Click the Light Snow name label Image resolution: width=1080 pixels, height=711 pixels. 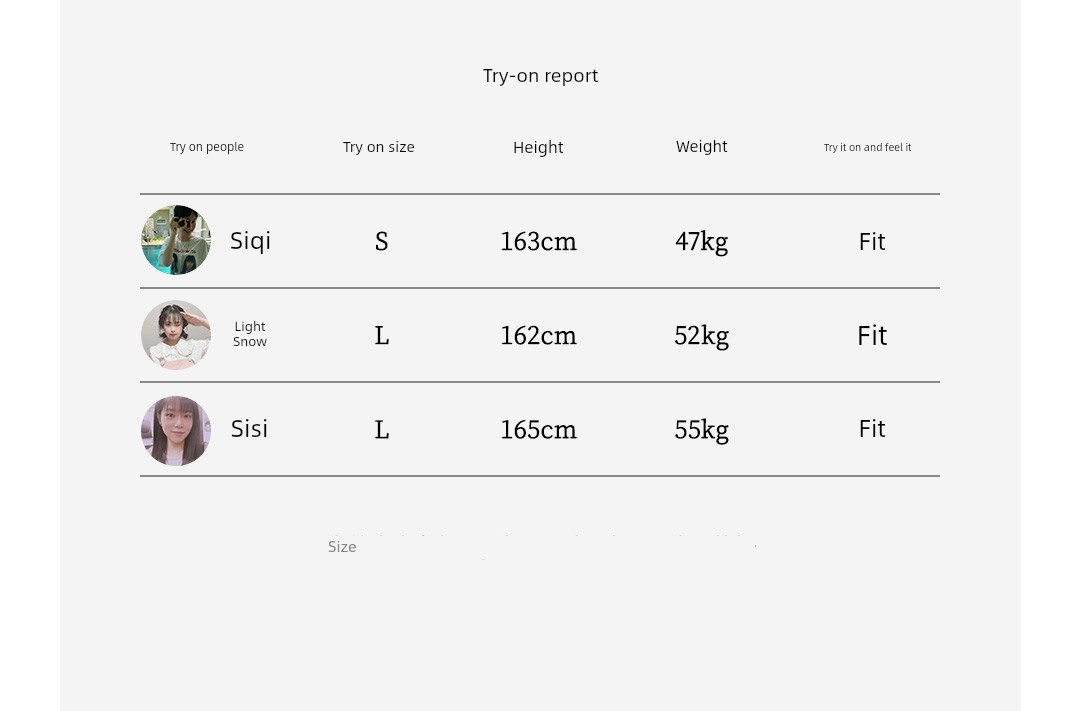[249, 334]
